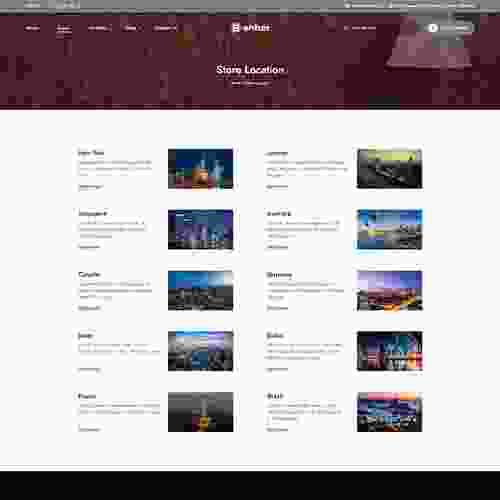Click the direction link under New York

89,187
